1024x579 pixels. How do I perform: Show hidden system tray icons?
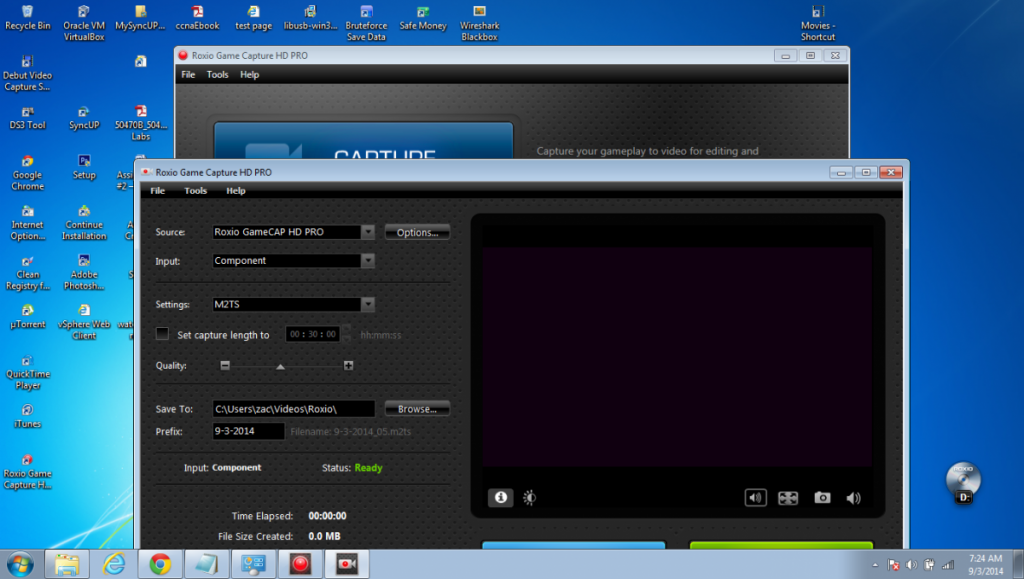click(875, 565)
